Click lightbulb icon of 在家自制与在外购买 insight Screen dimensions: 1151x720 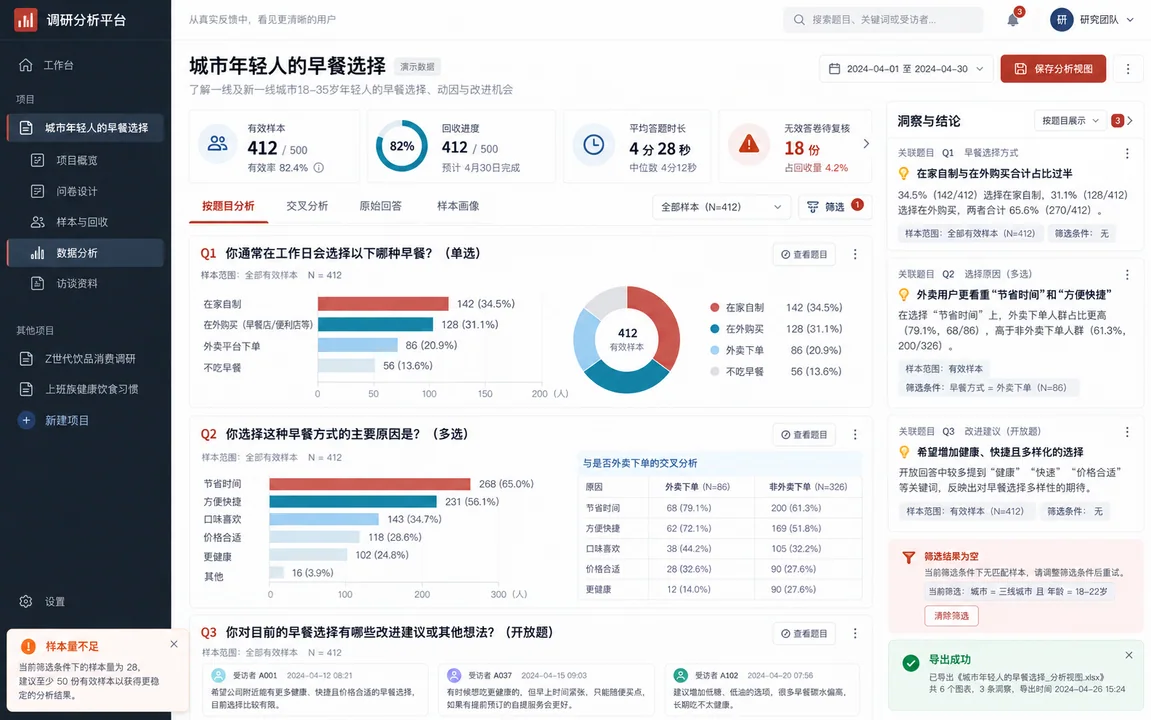pos(904,173)
